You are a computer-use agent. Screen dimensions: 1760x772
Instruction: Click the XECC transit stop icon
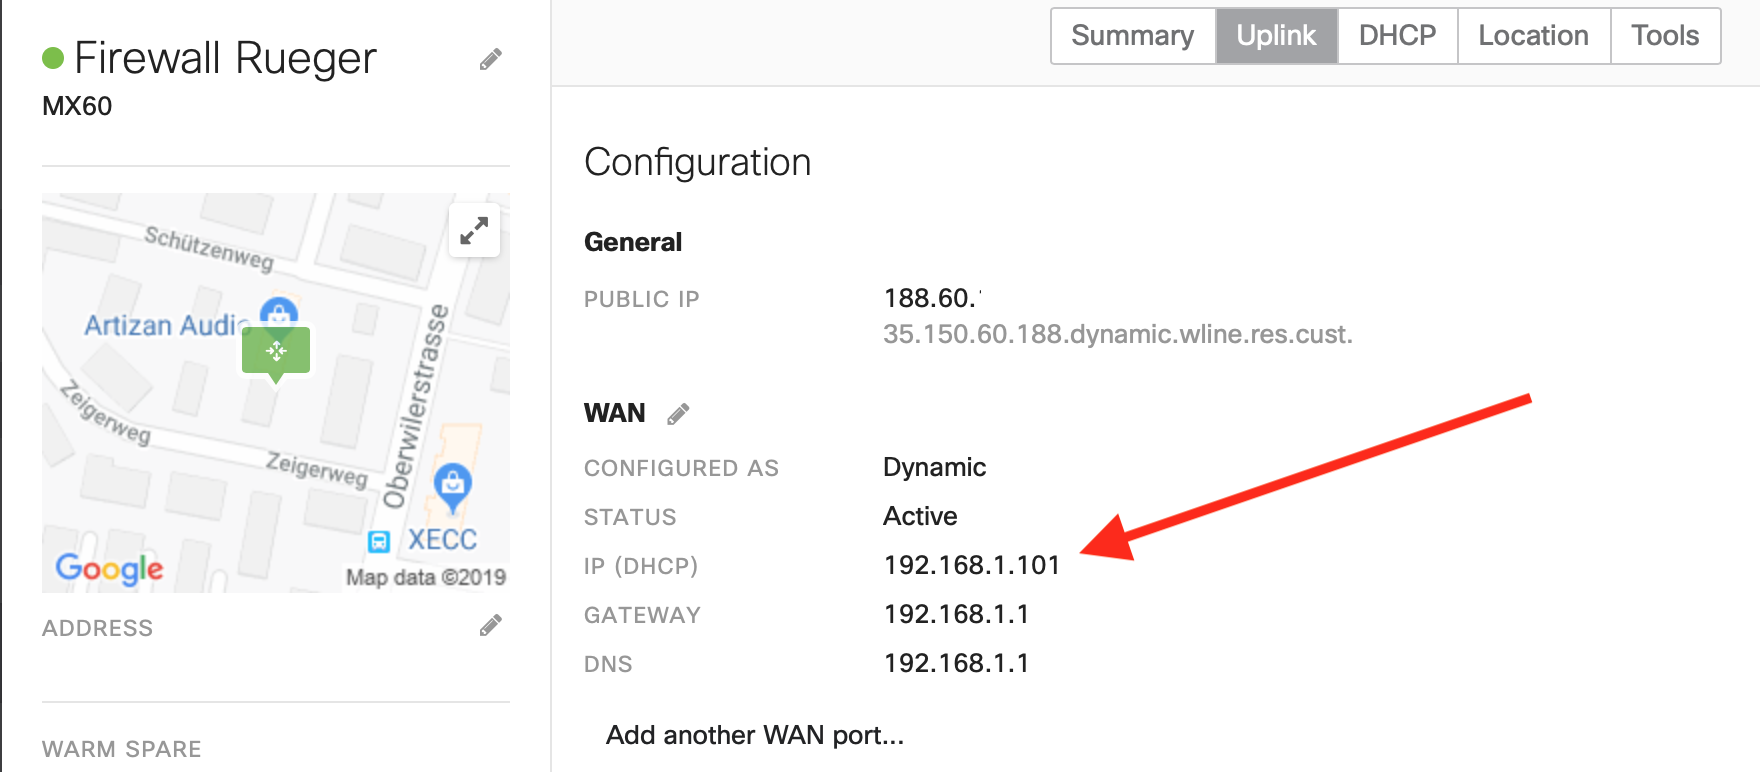pyautogui.click(x=379, y=541)
